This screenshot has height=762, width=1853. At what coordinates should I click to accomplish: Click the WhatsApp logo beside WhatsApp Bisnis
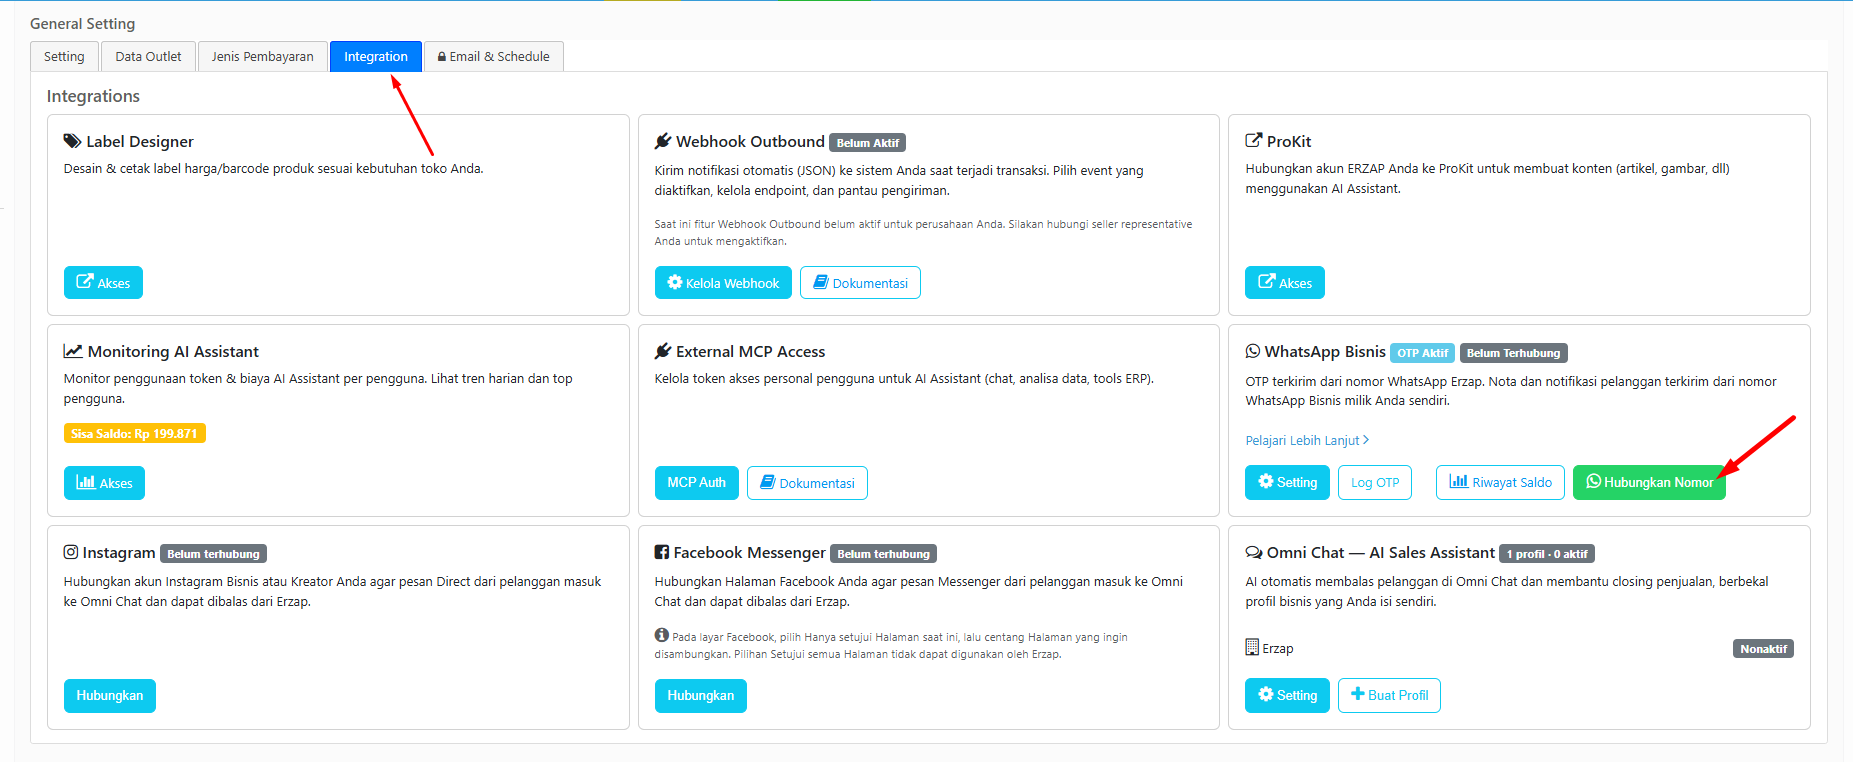(1253, 351)
